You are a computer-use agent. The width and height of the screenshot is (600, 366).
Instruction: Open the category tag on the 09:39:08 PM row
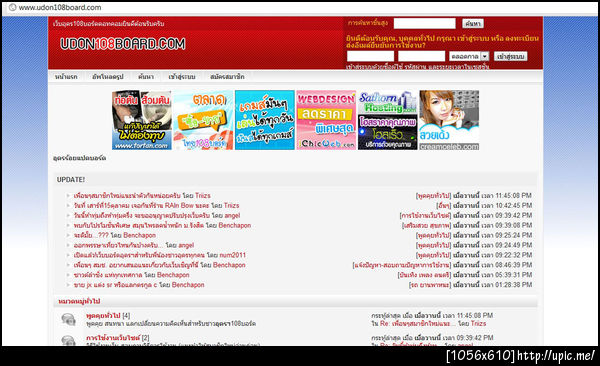426,225
